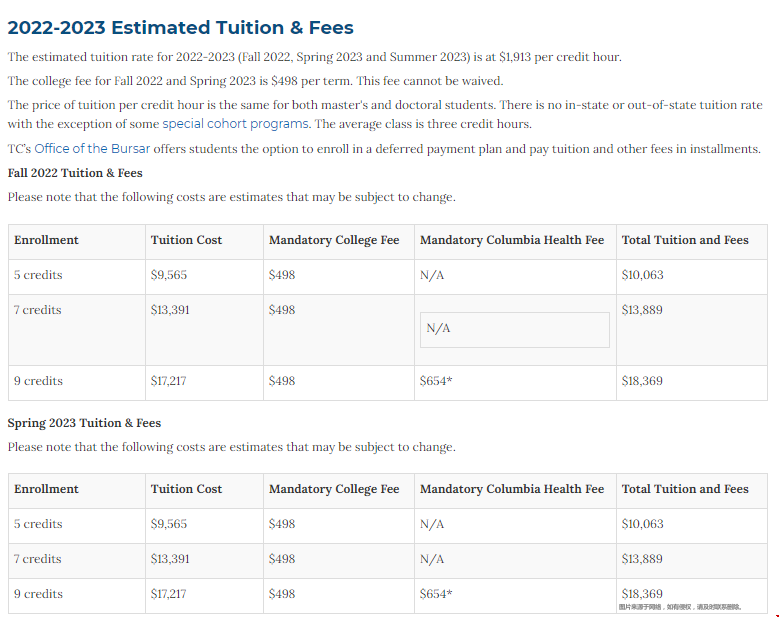Open the special cohort programs link
This screenshot has width=779, height=617.
click(x=236, y=124)
